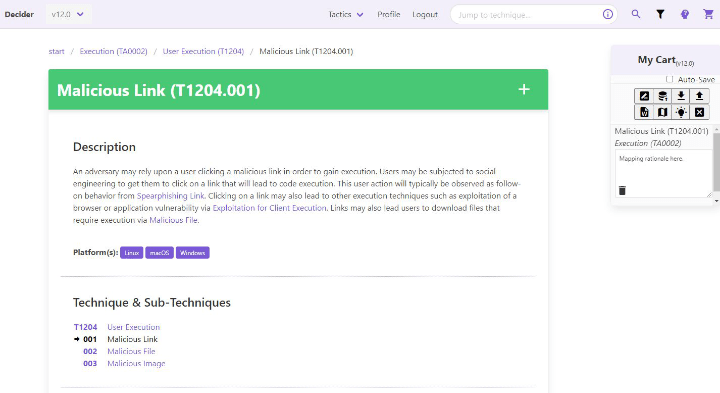Click the Linux platform tag

pyautogui.click(x=132, y=253)
